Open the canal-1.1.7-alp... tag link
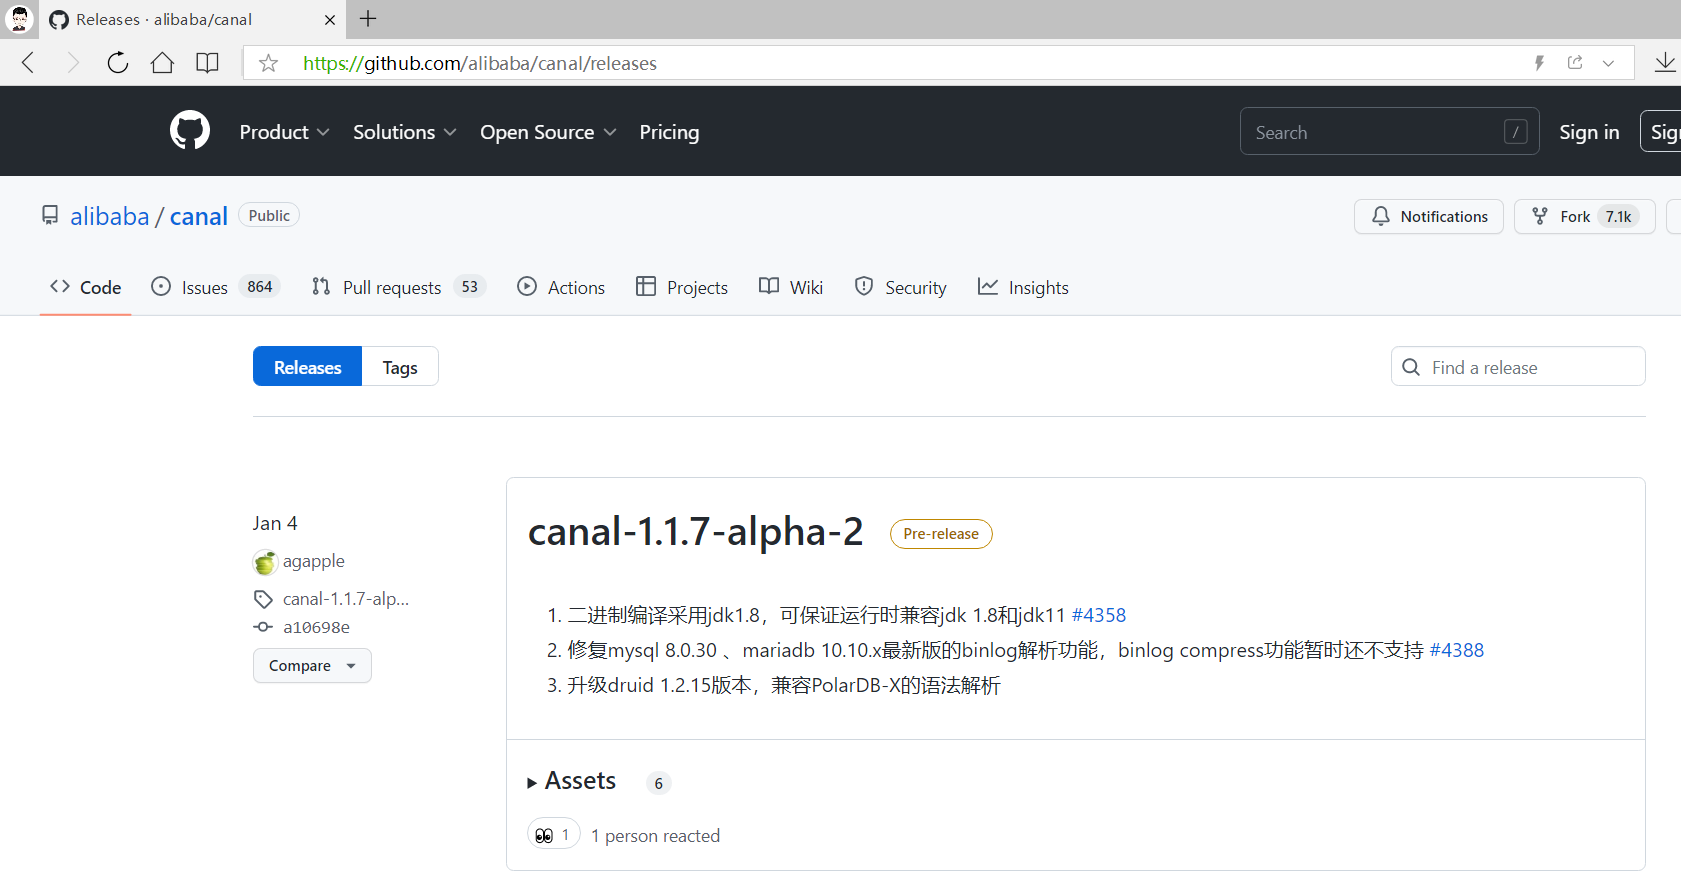This screenshot has height=893, width=1681. tap(346, 599)
